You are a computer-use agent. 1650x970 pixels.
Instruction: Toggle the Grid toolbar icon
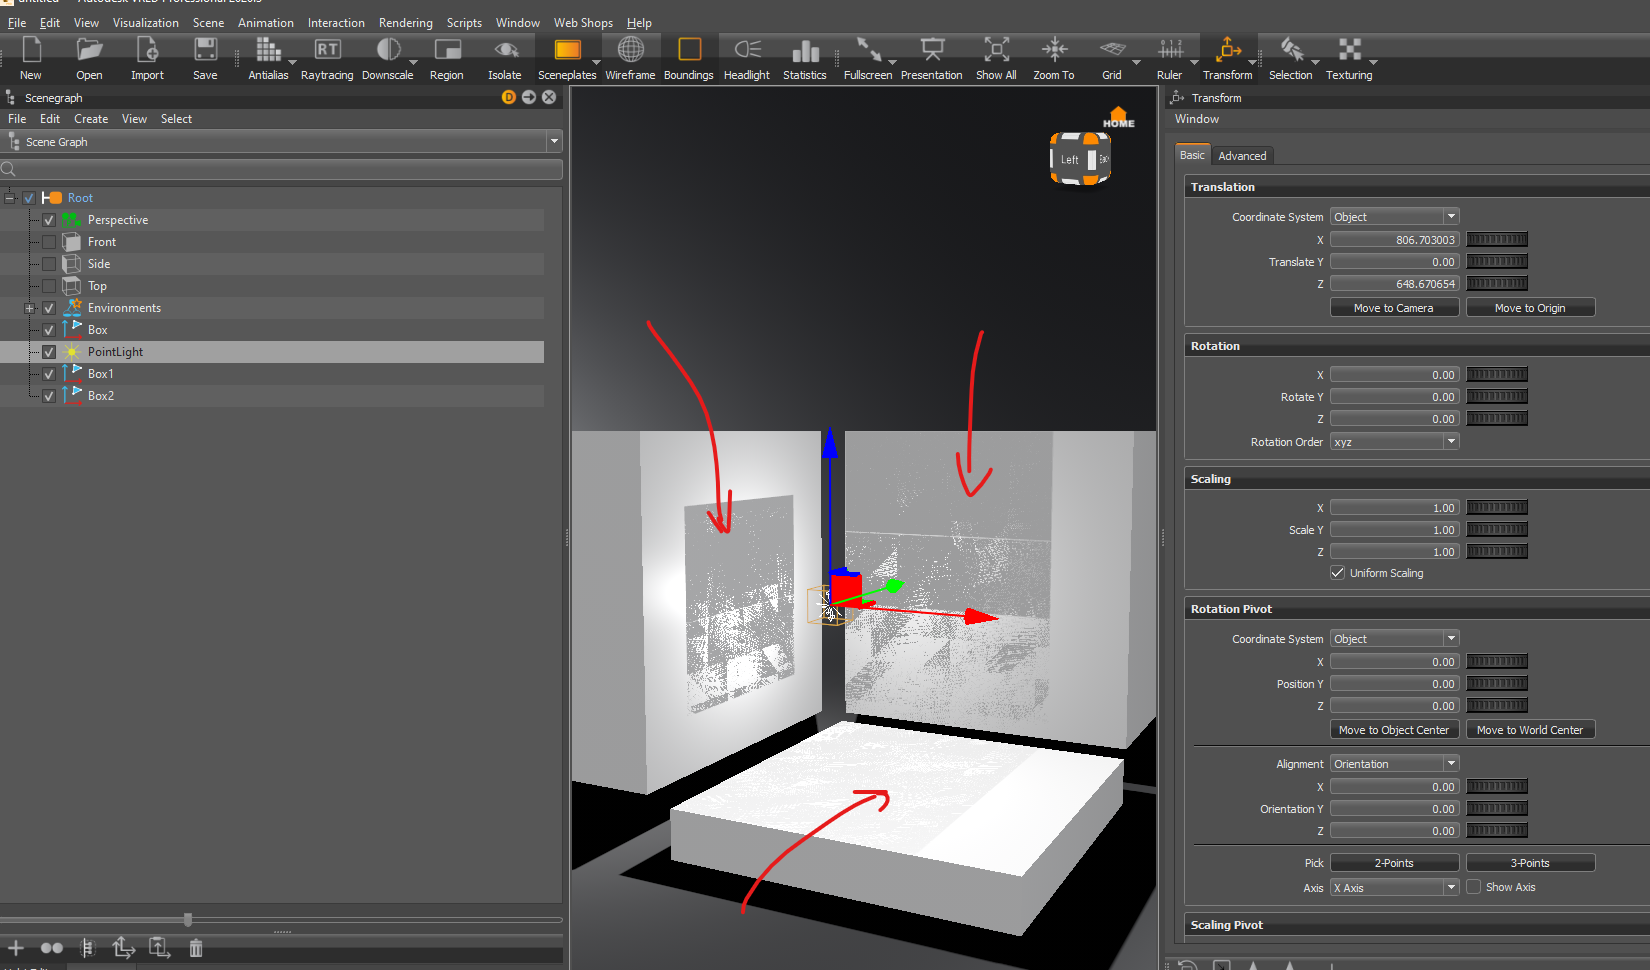1112,49
